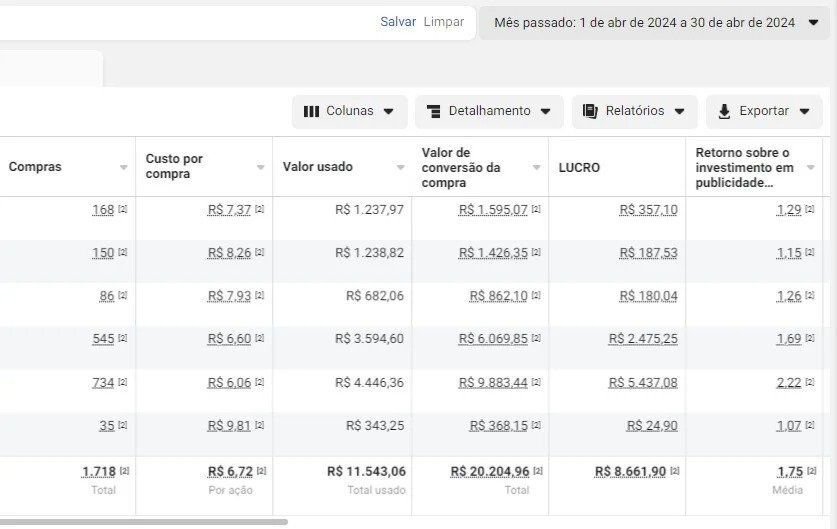837x529 pixels.
Task: Click the Limpar link
Action: pyautogui.click(x=443, y=22)
